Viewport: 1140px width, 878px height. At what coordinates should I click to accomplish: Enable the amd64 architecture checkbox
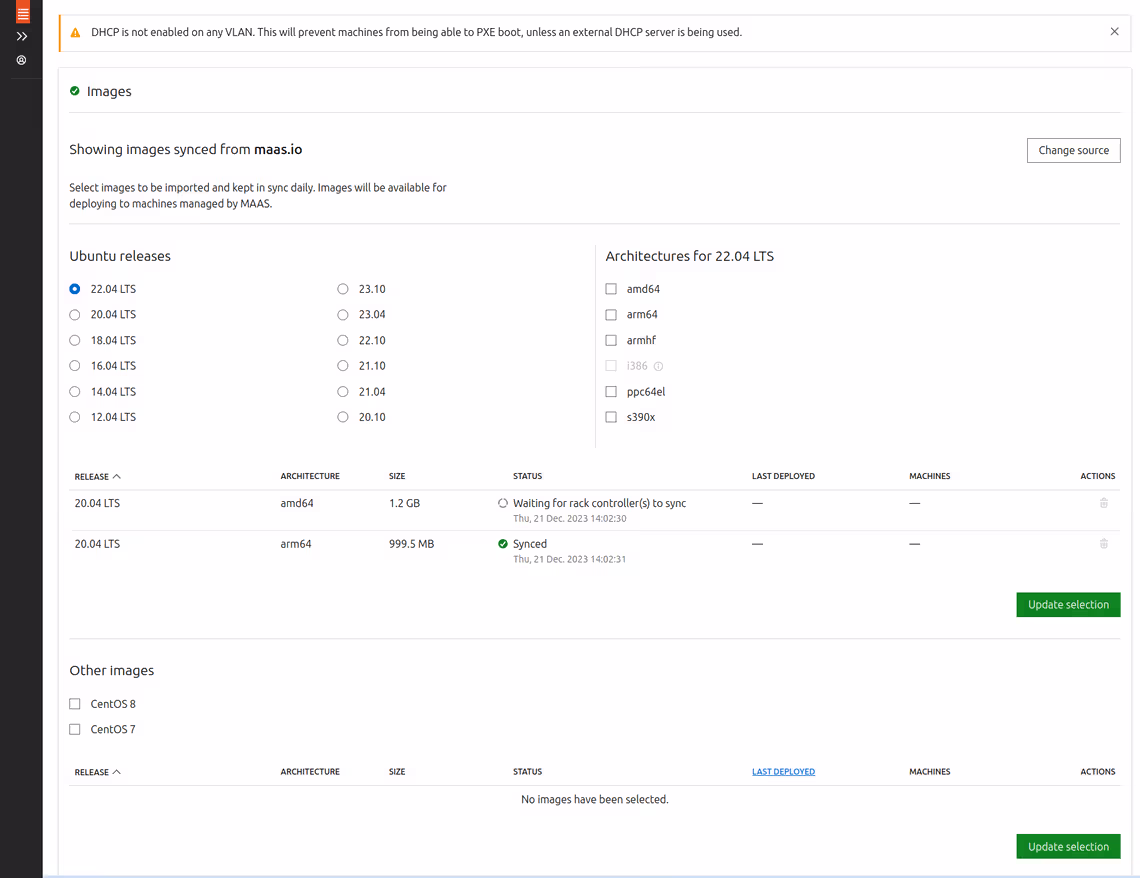[x=611, y=289]
